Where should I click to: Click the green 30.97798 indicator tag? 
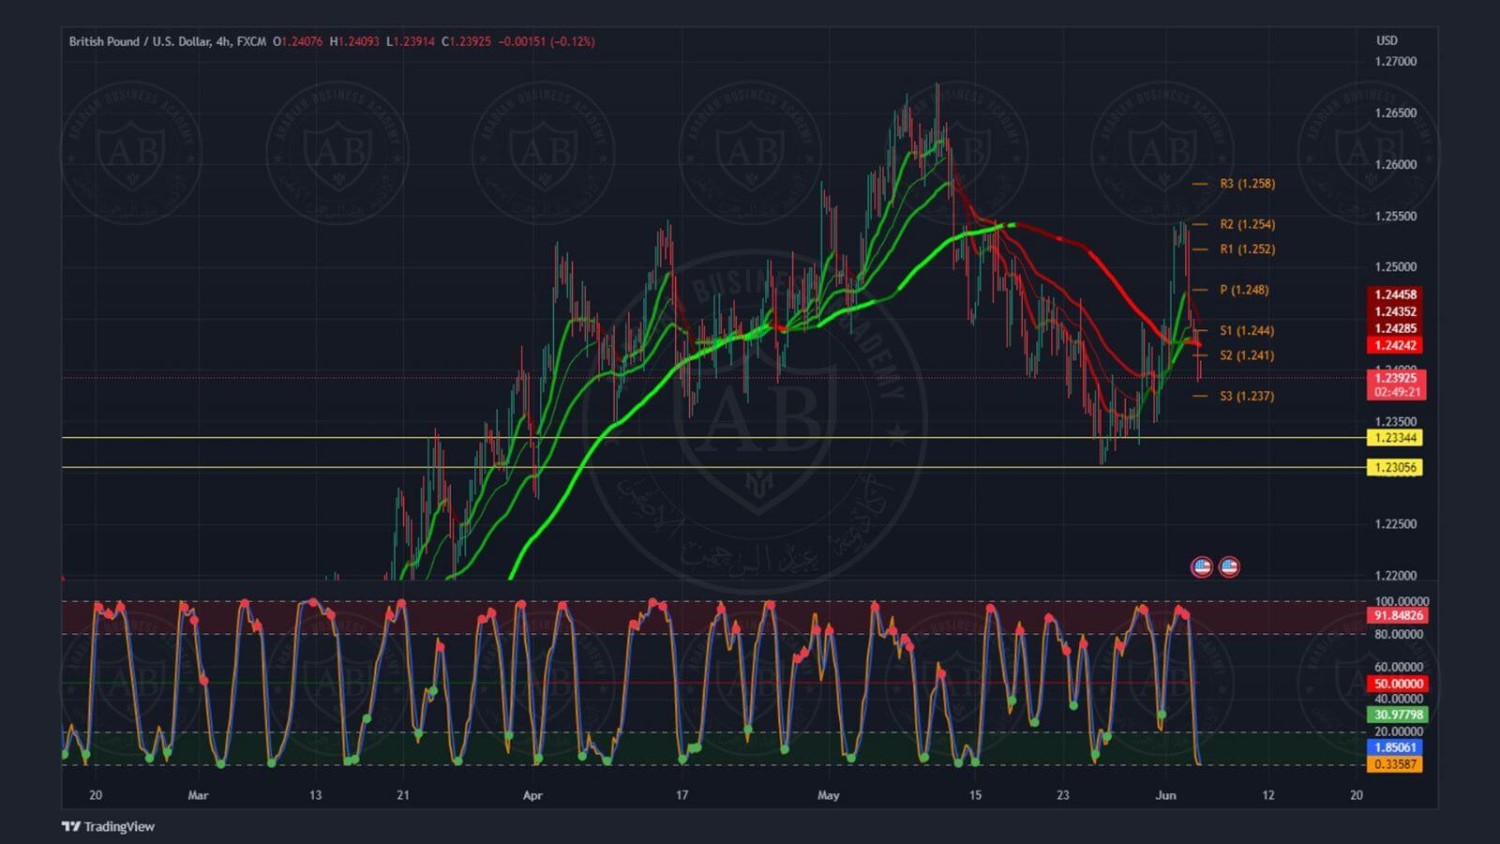(1397, 715)
